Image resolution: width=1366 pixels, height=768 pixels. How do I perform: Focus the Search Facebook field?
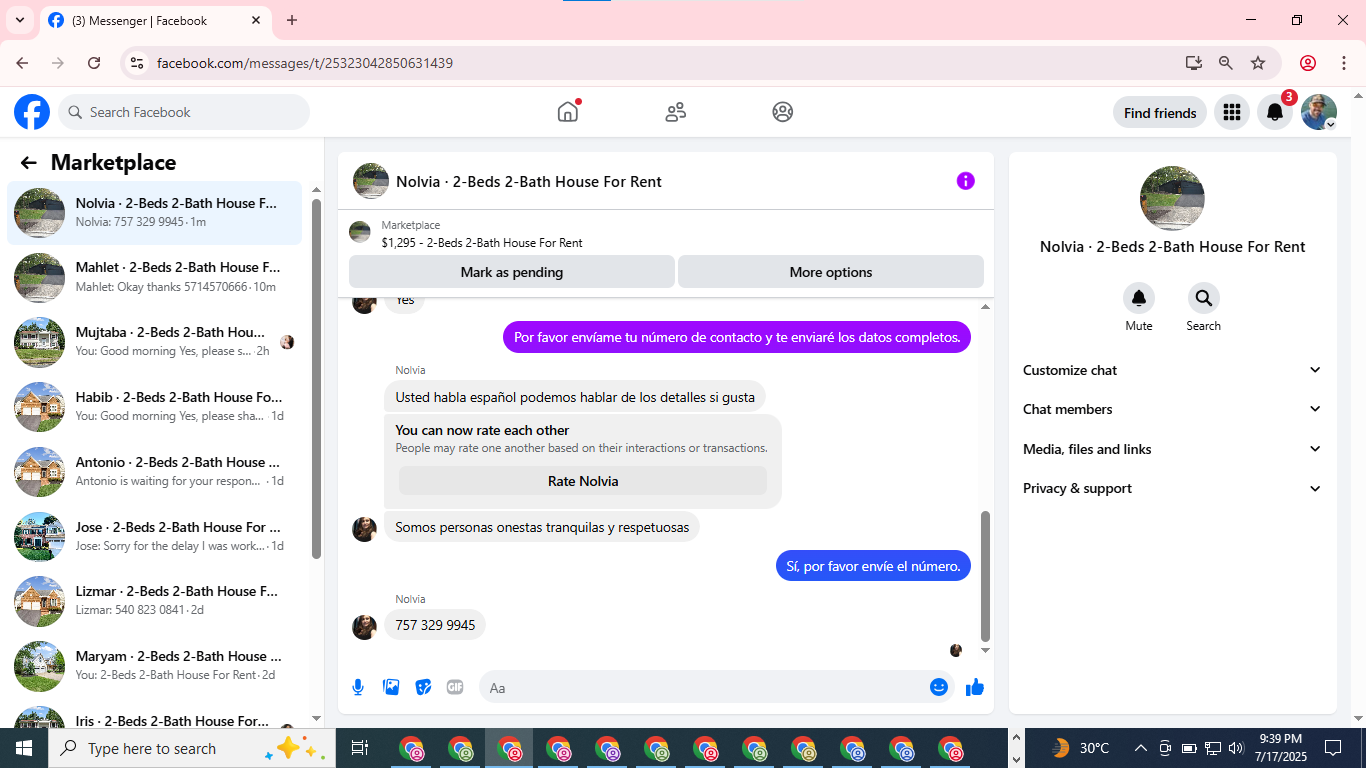tap(184, 112)
